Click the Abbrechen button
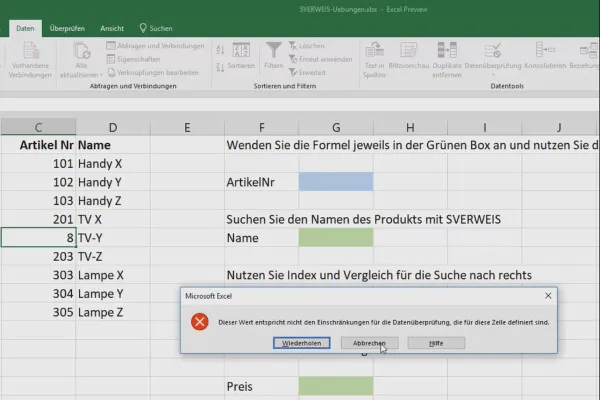The image size is (600, 400). point(369,343)
